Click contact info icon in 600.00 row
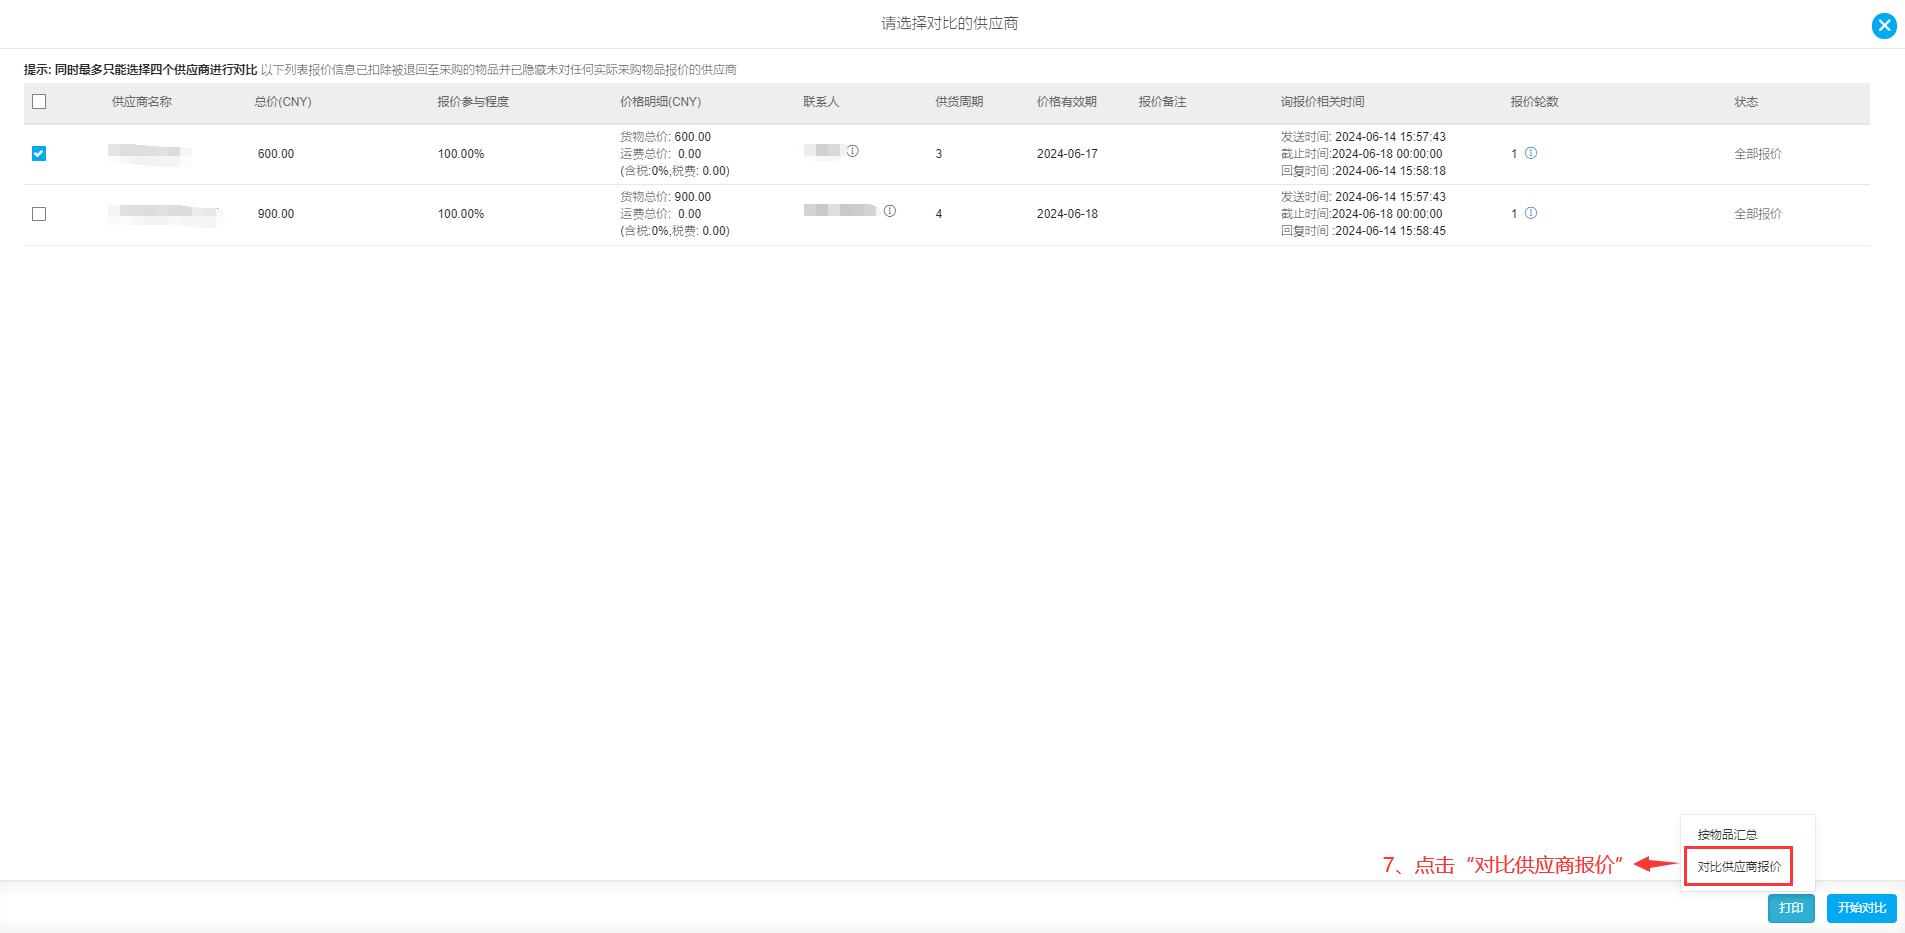Screen dimensions: 1905x933 (853, 151)
